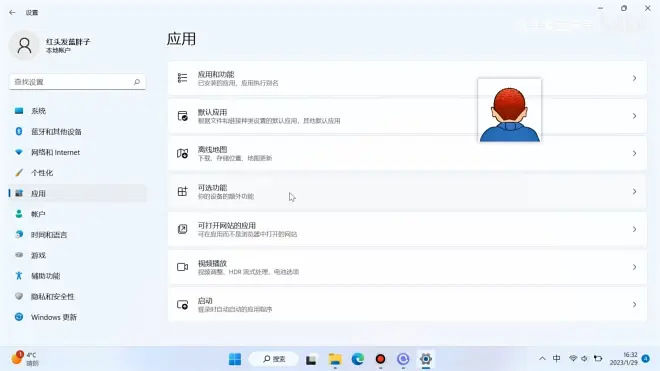660x371 pixels.
Task: Click the 视频播放 camera icon
Action: pyautogui.click(x=182, y=267)
